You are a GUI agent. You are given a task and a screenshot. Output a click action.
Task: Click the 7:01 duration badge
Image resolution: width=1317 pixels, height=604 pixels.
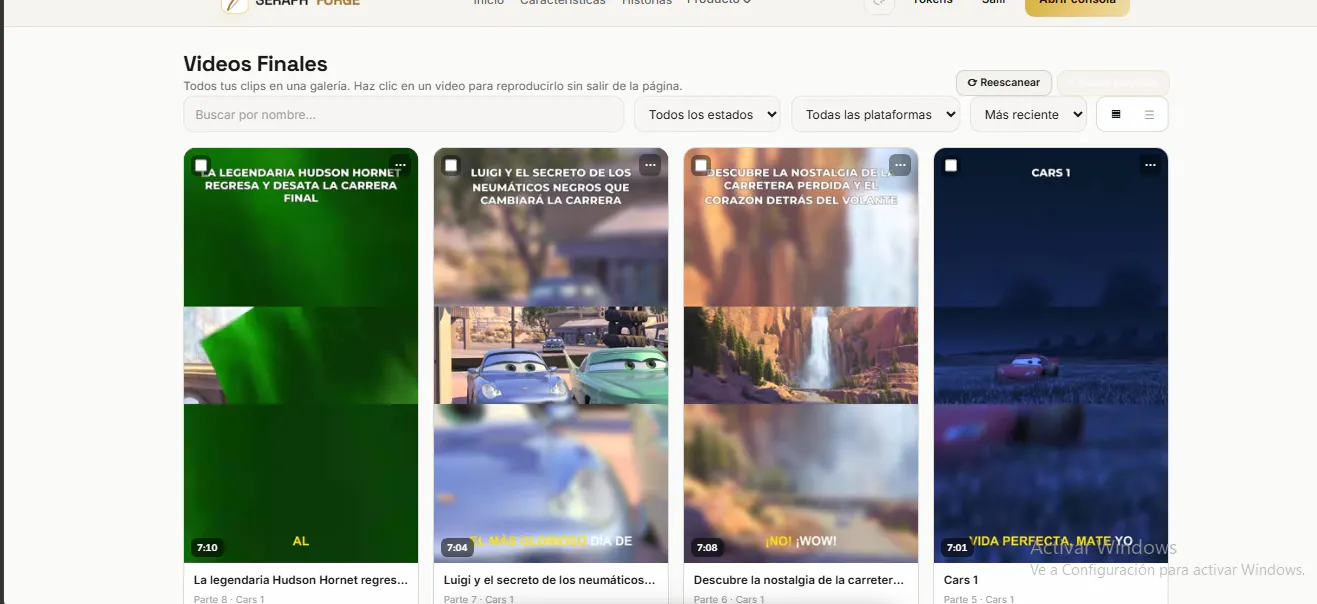pos(957,547)
